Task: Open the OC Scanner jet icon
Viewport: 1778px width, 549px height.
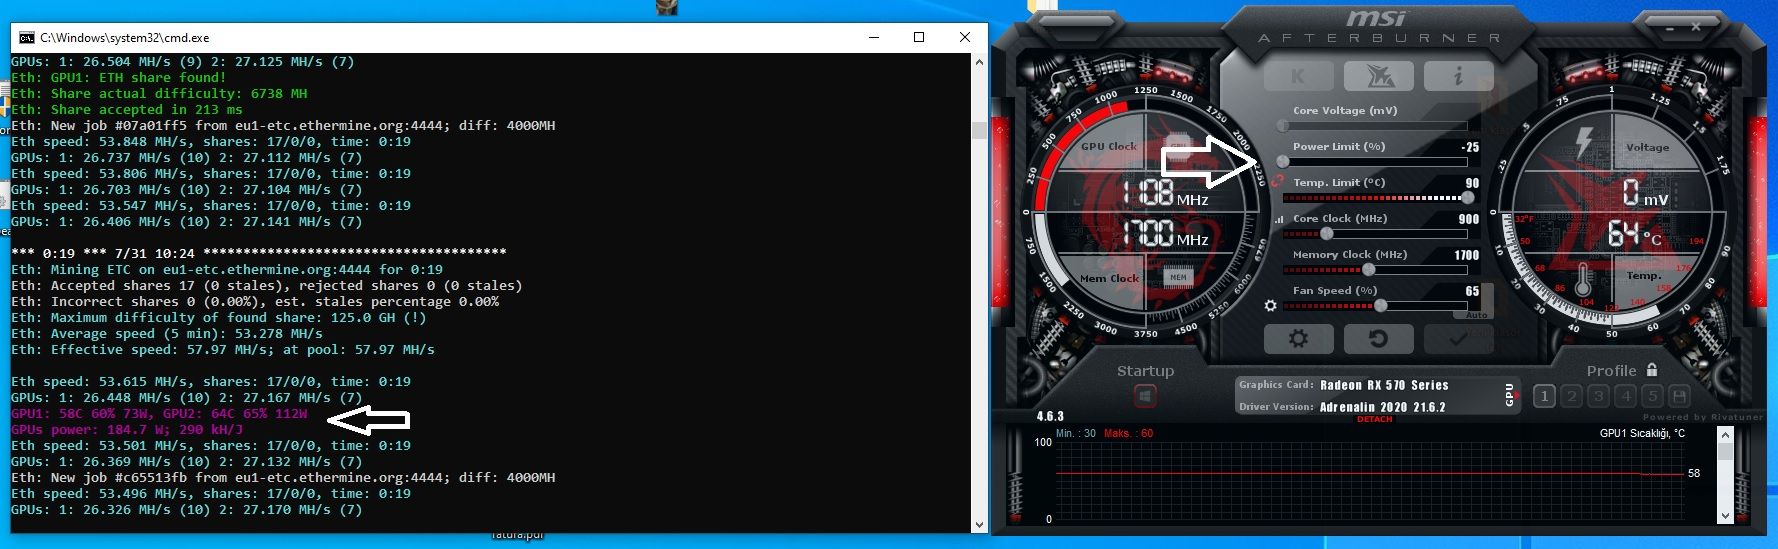Action: [1378, 76]
